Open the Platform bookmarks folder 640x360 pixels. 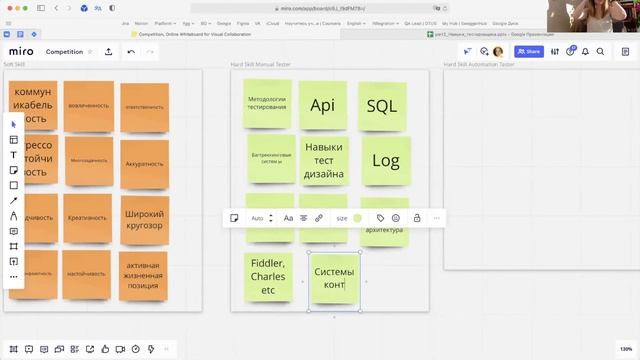165,24
